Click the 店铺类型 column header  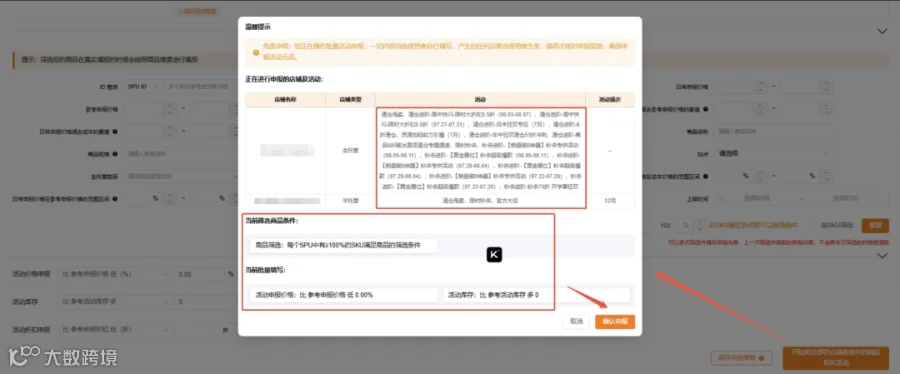coord(350,99)
